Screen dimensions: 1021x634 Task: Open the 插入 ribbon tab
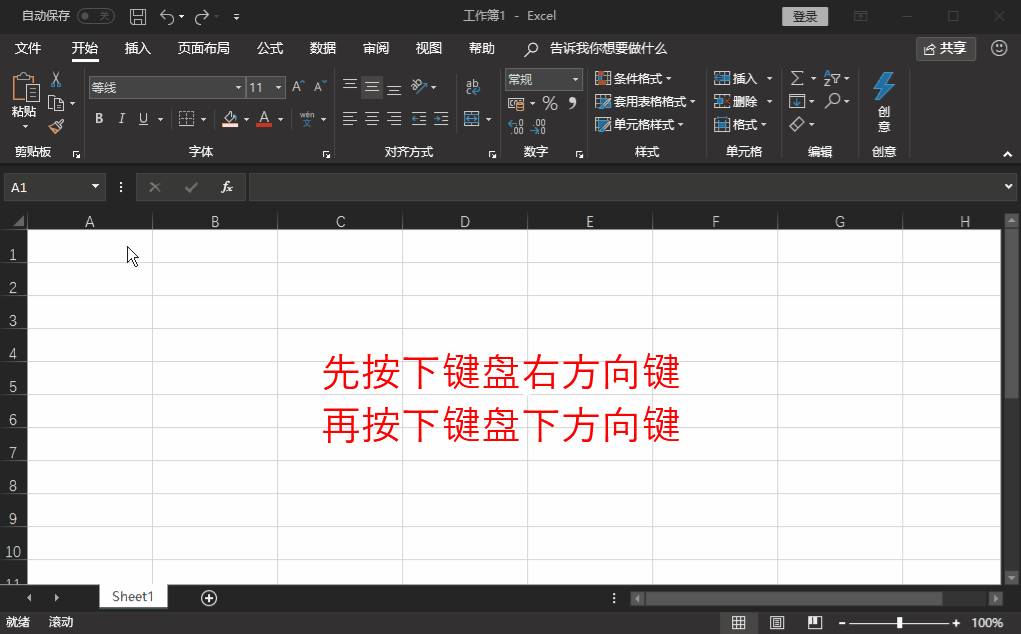tap(138, 48)
